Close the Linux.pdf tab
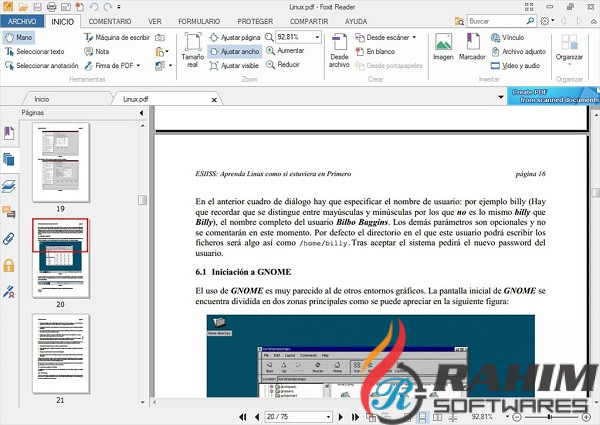Image resolution: width=600 pixels, height=425 pixels. (214, 100)
